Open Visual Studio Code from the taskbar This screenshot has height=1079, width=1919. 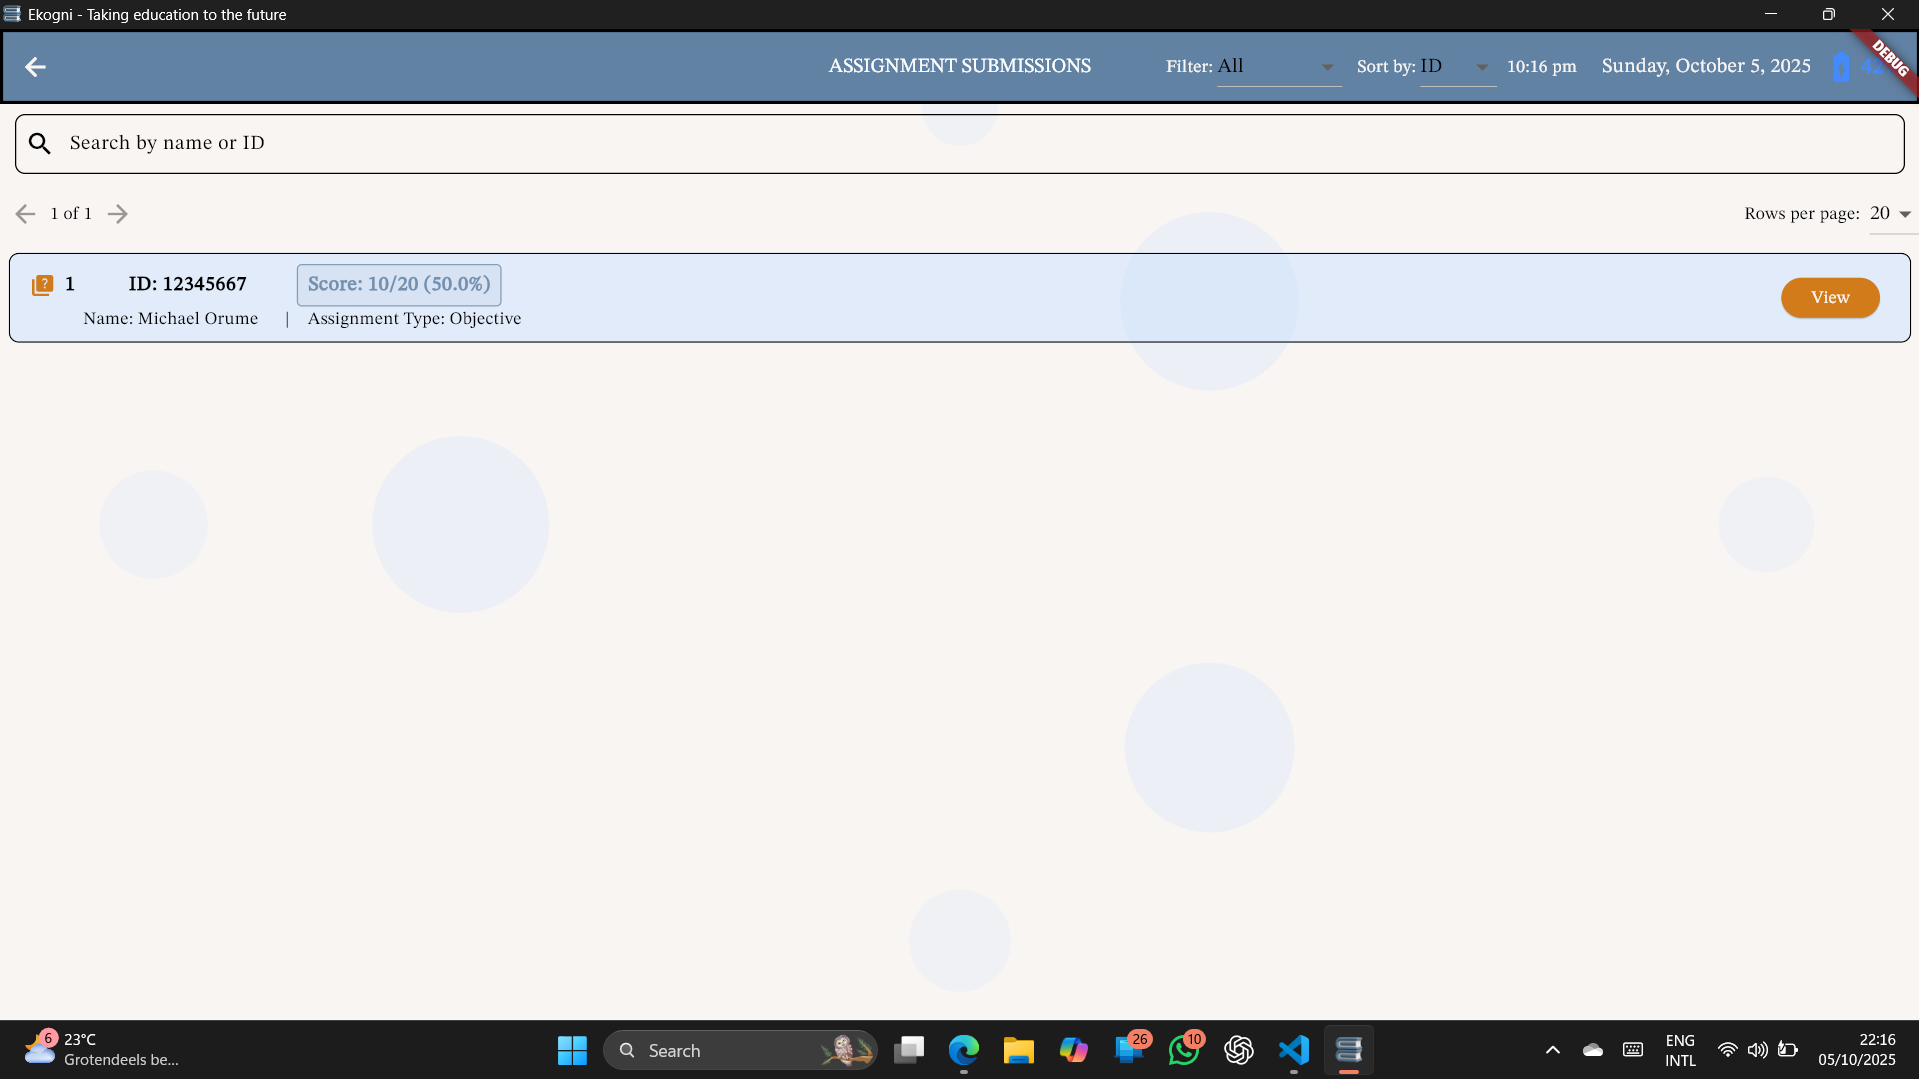click(1293, 1050)
